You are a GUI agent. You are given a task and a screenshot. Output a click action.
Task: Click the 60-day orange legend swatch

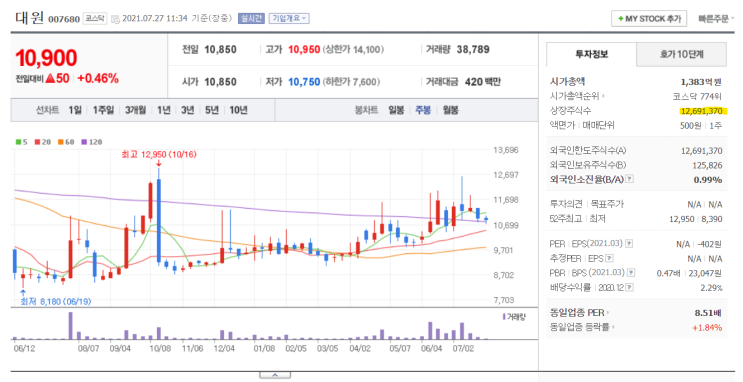(x=61, y=142)
